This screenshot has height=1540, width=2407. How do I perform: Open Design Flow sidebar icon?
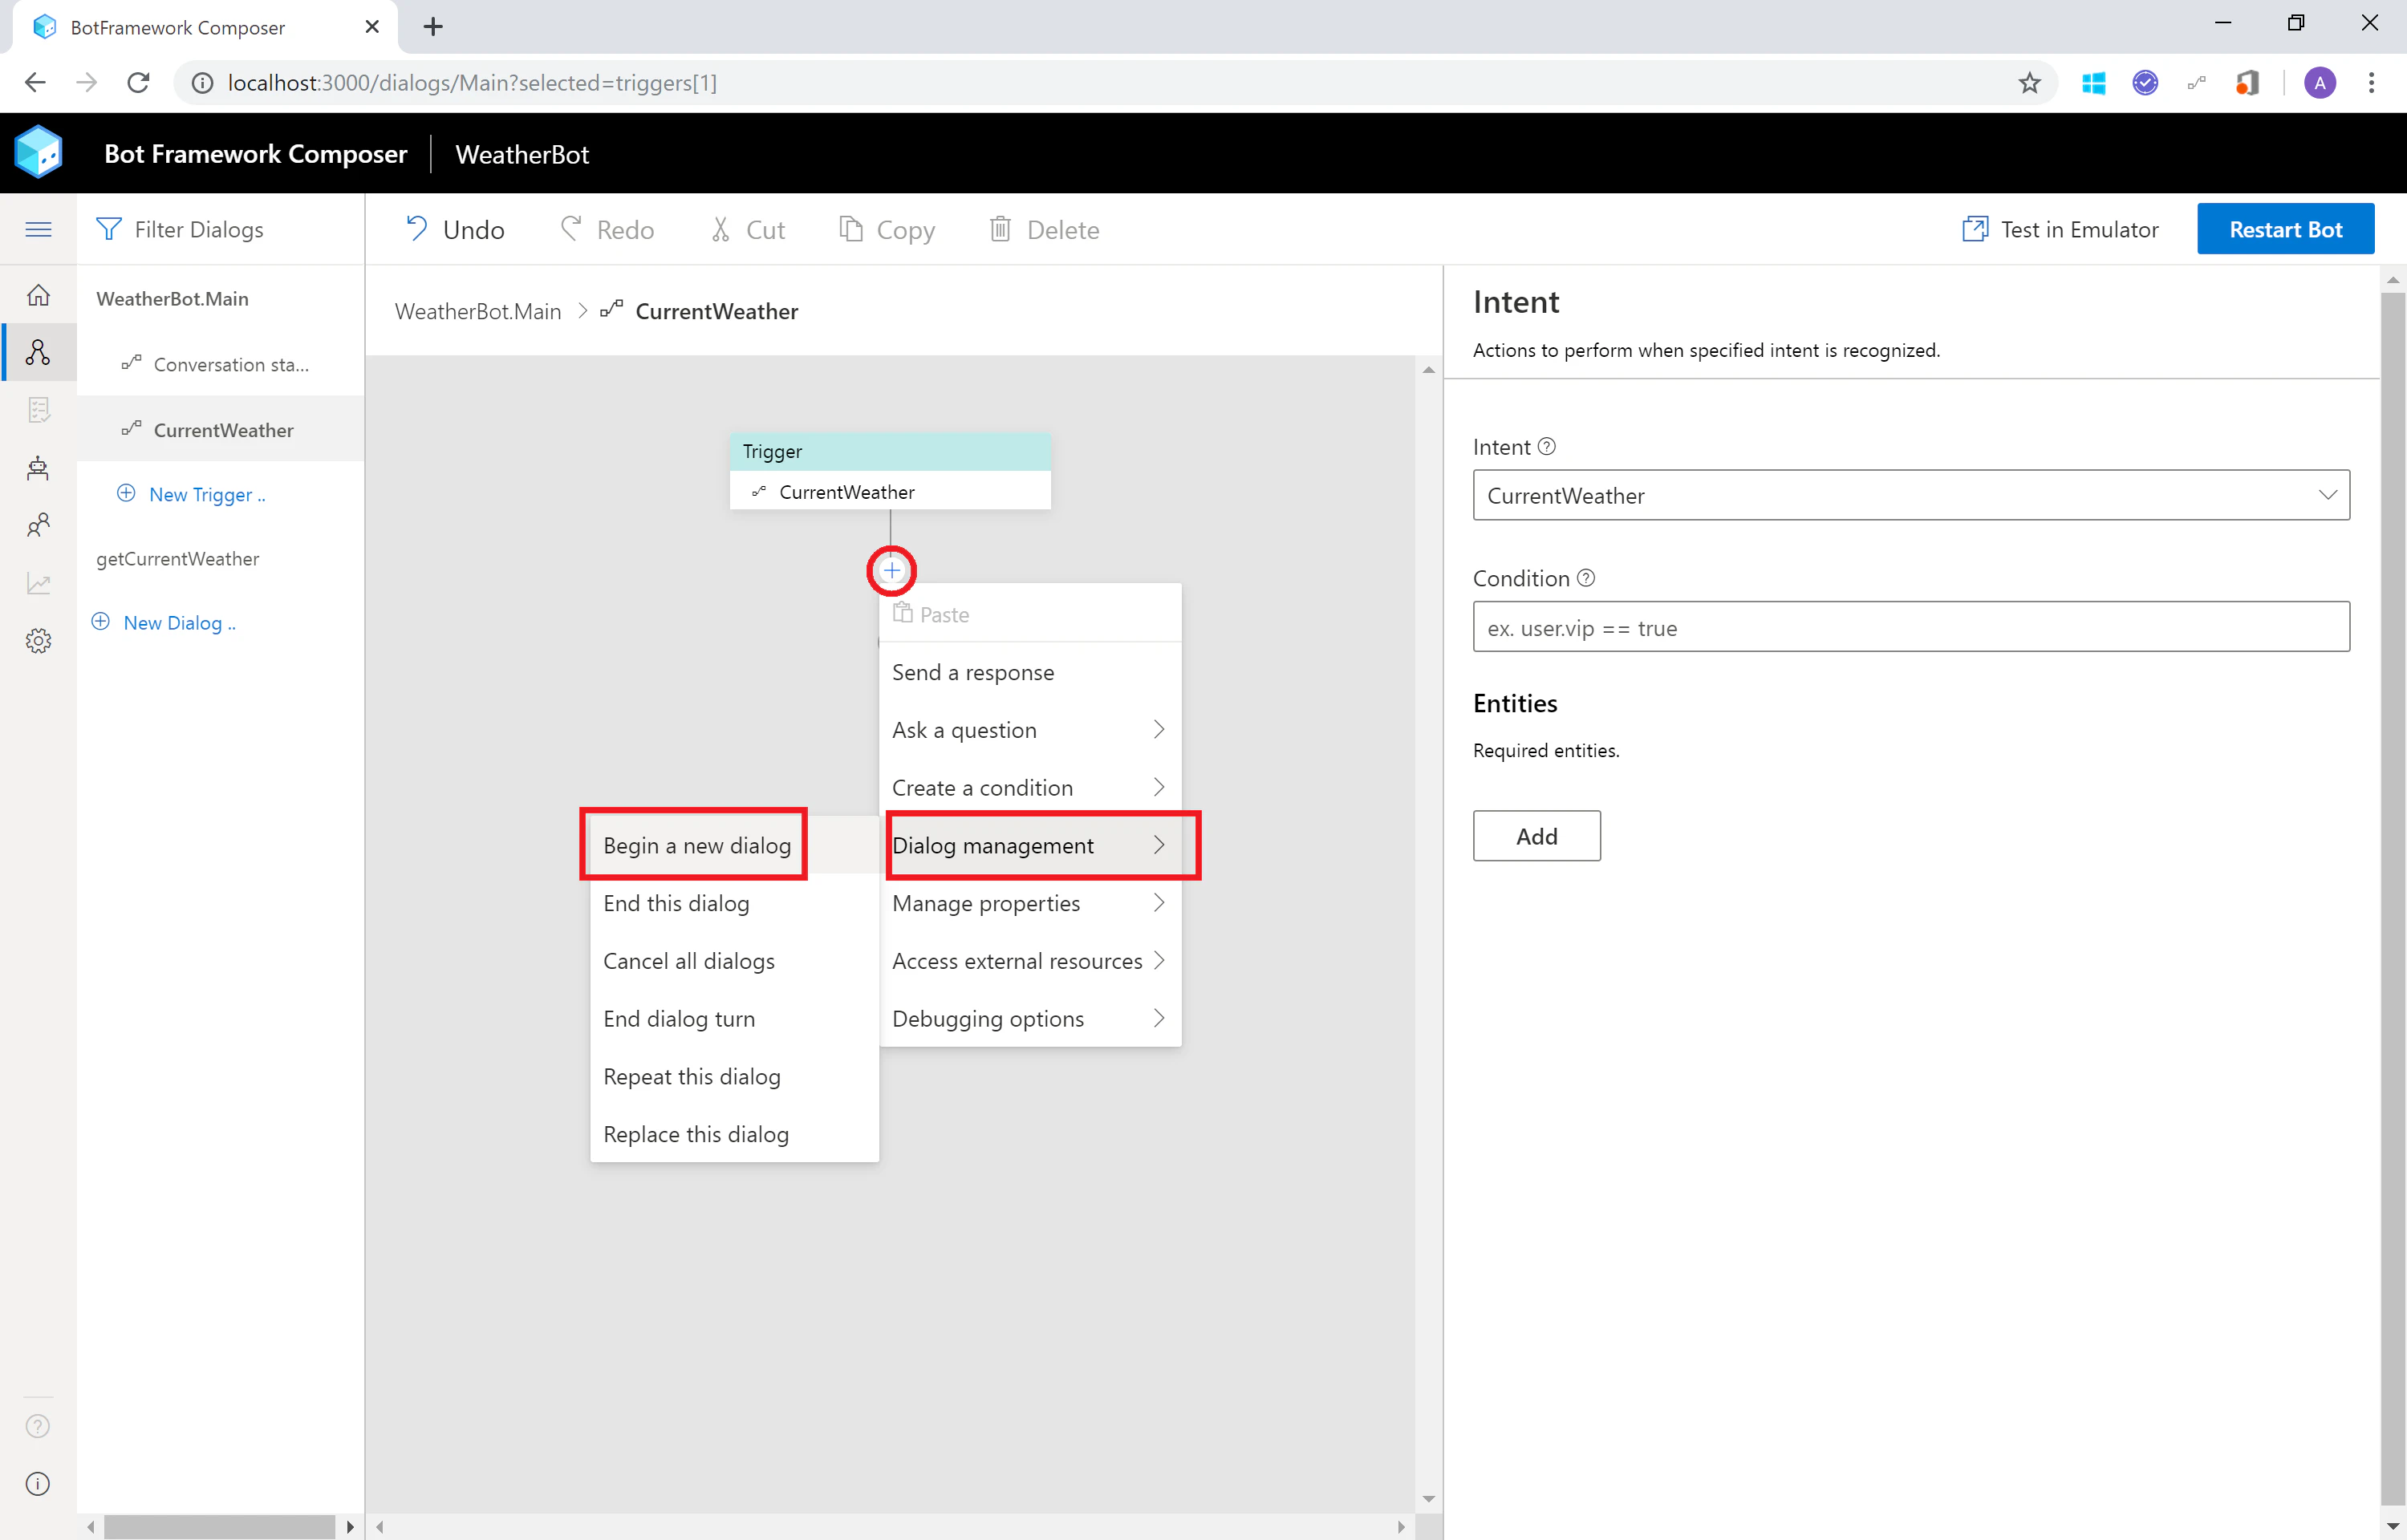(x=38, y=352)
